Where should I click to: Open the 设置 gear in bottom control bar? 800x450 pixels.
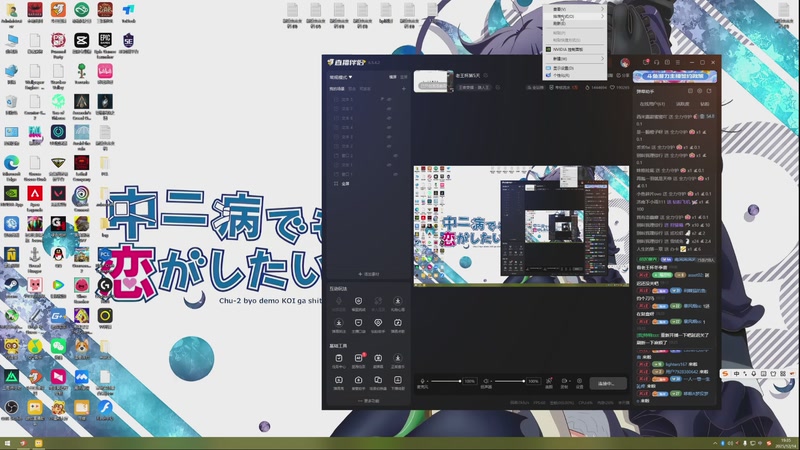(579, 381)
